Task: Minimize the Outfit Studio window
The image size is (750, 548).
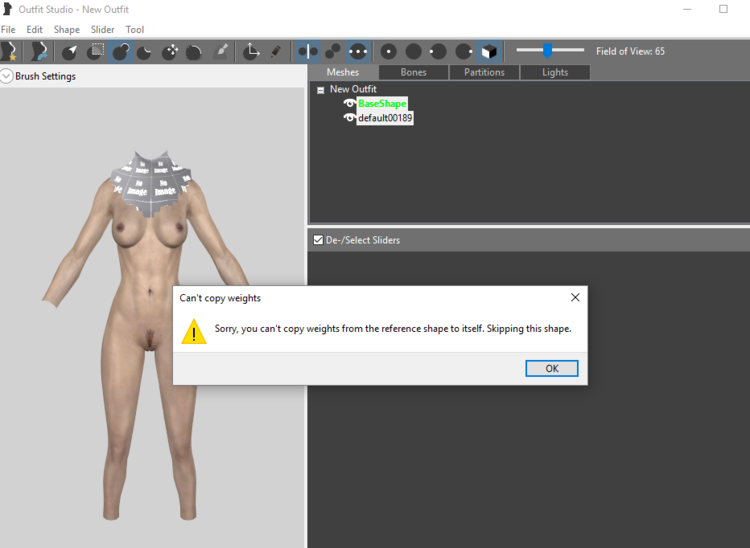Action: pos(687,9)
